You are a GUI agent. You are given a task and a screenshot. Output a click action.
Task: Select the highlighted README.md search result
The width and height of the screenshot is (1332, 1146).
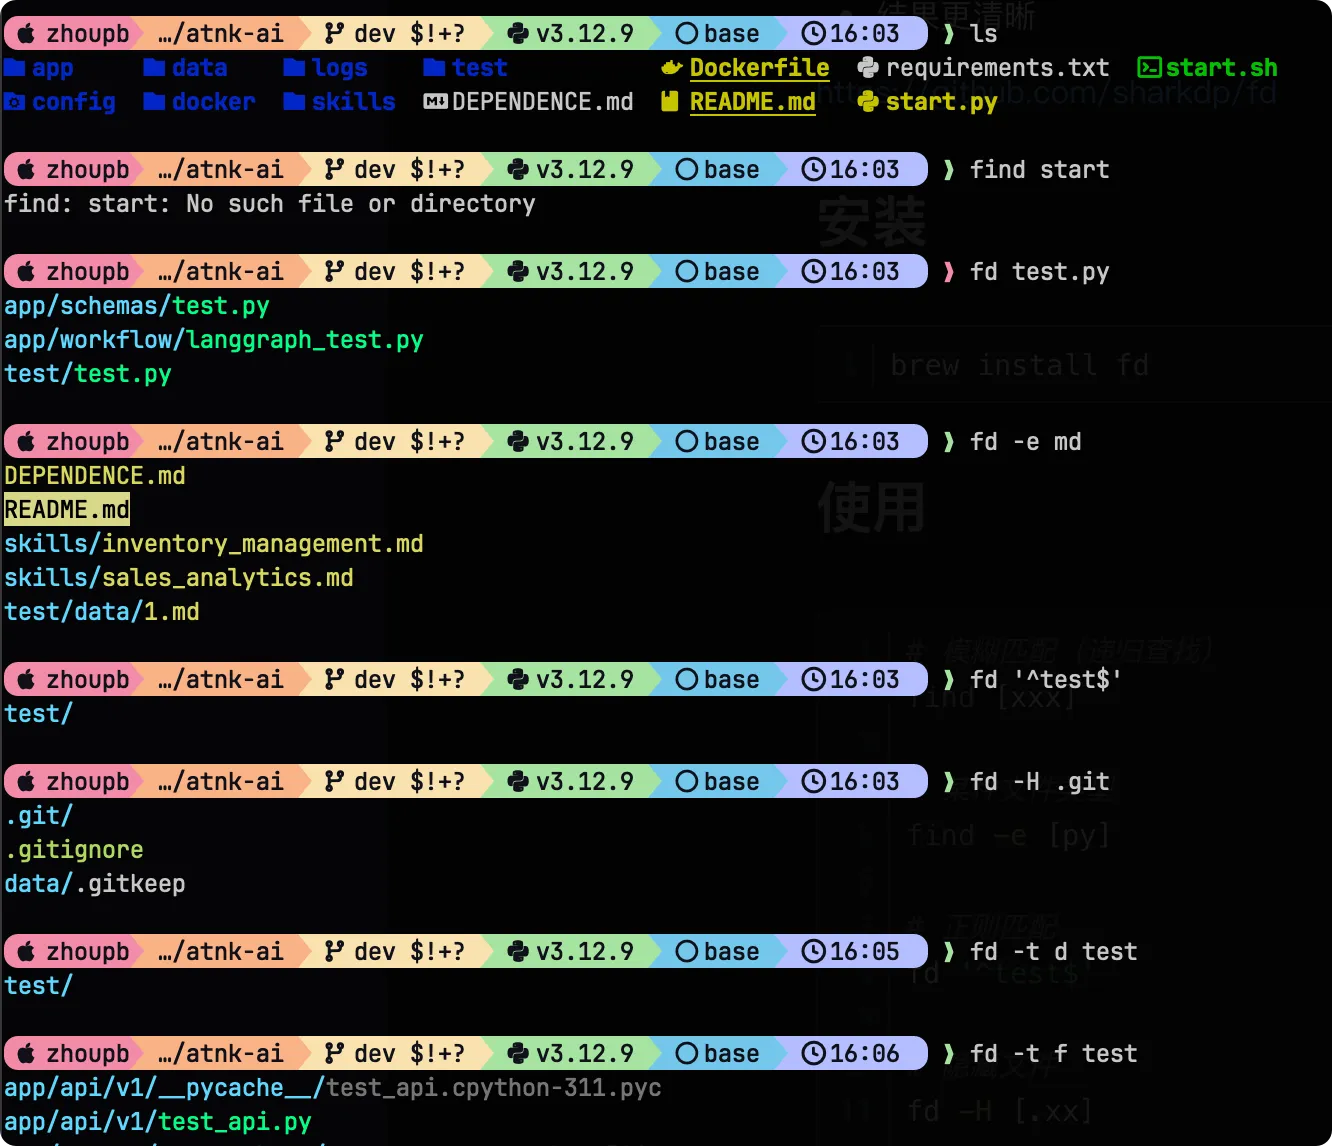(x=66, y=509)
